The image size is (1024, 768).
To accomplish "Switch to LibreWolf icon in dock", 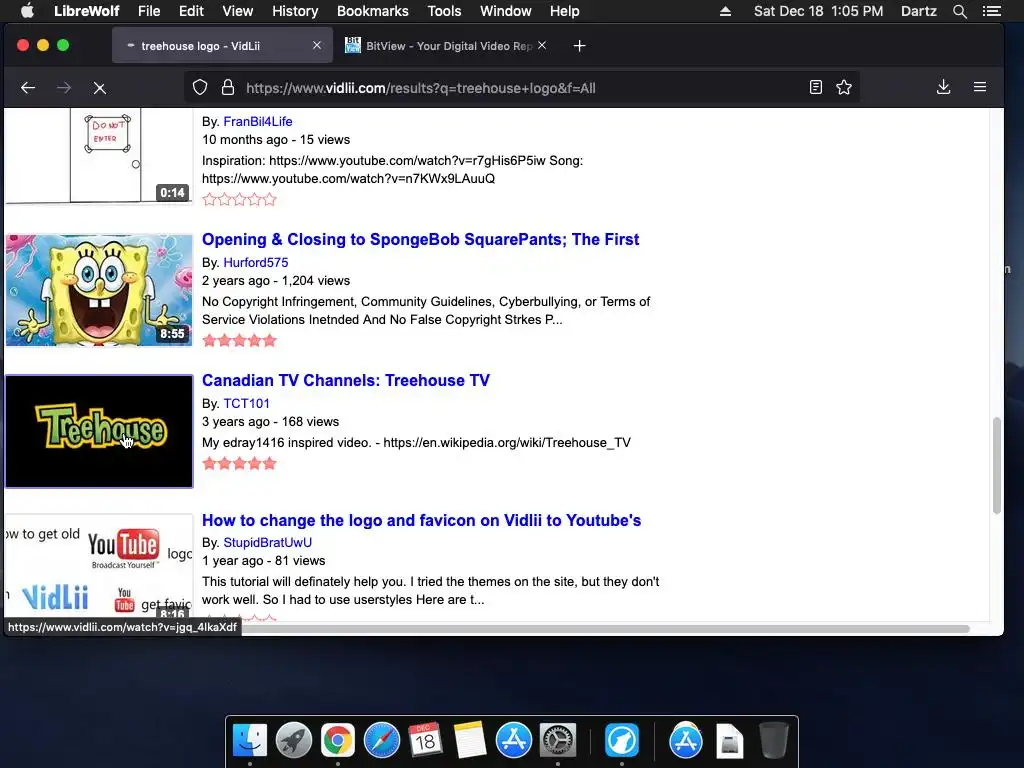I will (x=622, y=741).
